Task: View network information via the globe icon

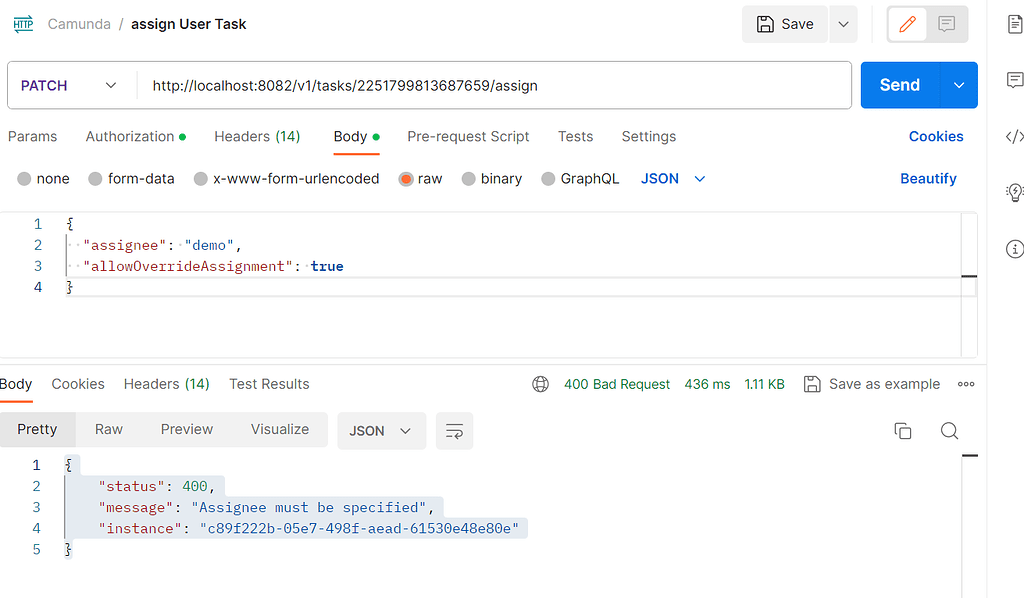Action: pyautogui.click(x=541, y=383)
